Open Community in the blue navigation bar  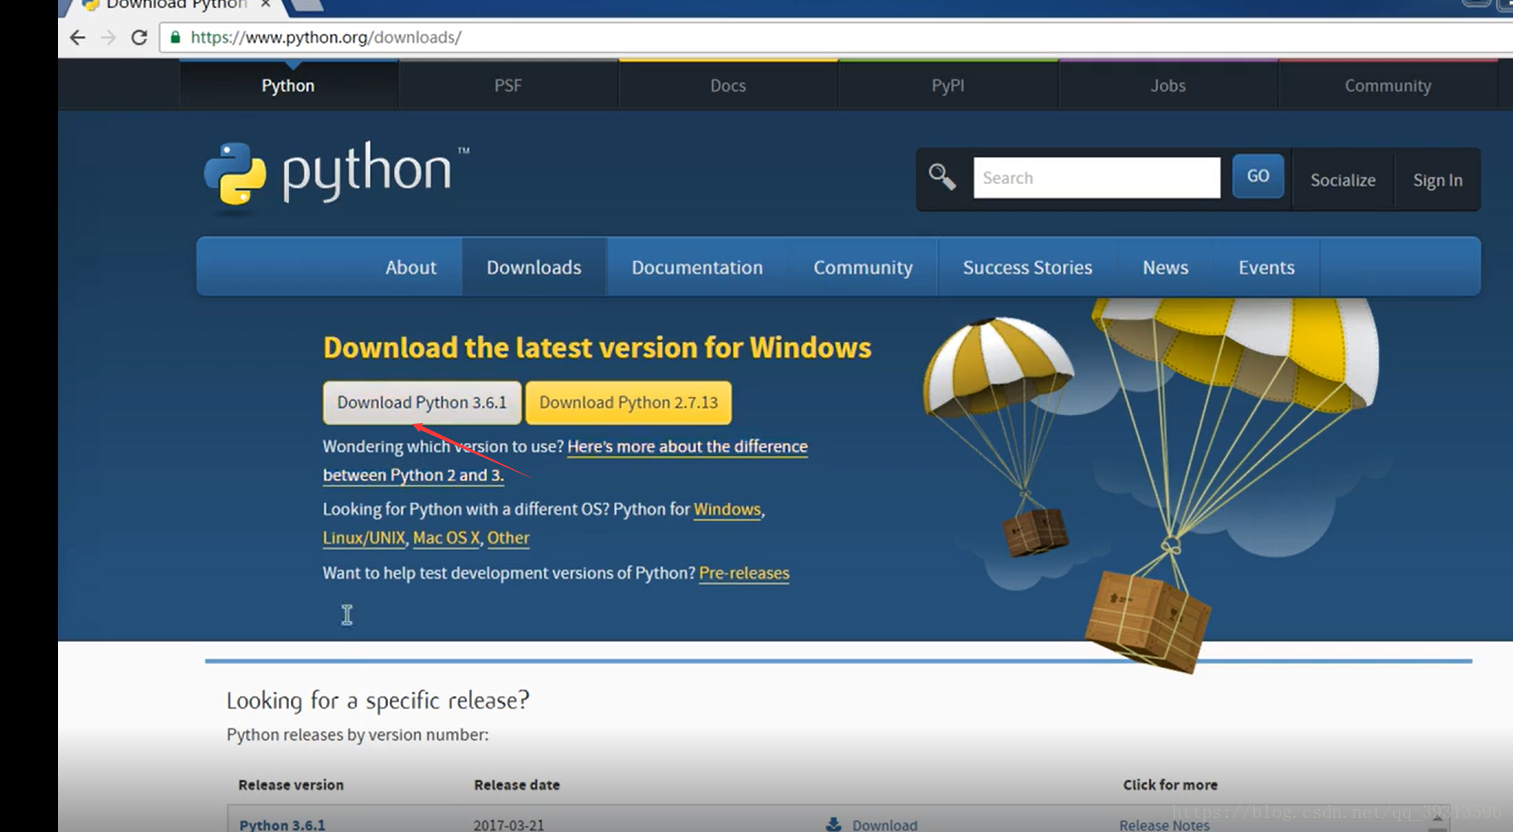coord(863,267)
